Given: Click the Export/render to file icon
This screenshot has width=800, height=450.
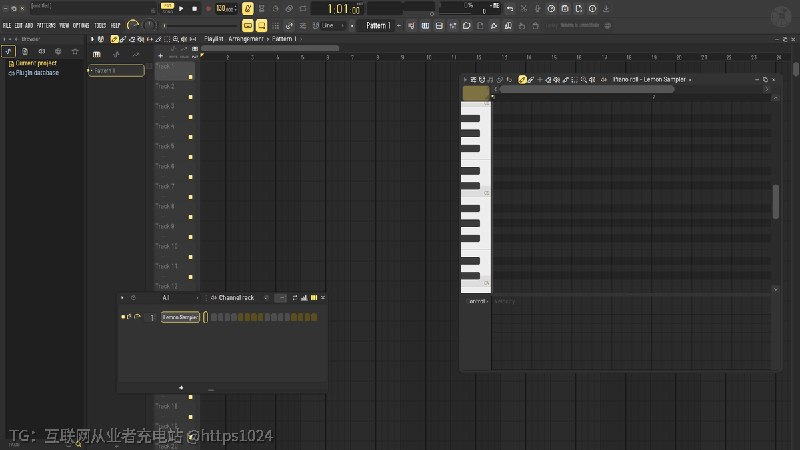Looking at the screenshot, I should click(x=579, y=9).
